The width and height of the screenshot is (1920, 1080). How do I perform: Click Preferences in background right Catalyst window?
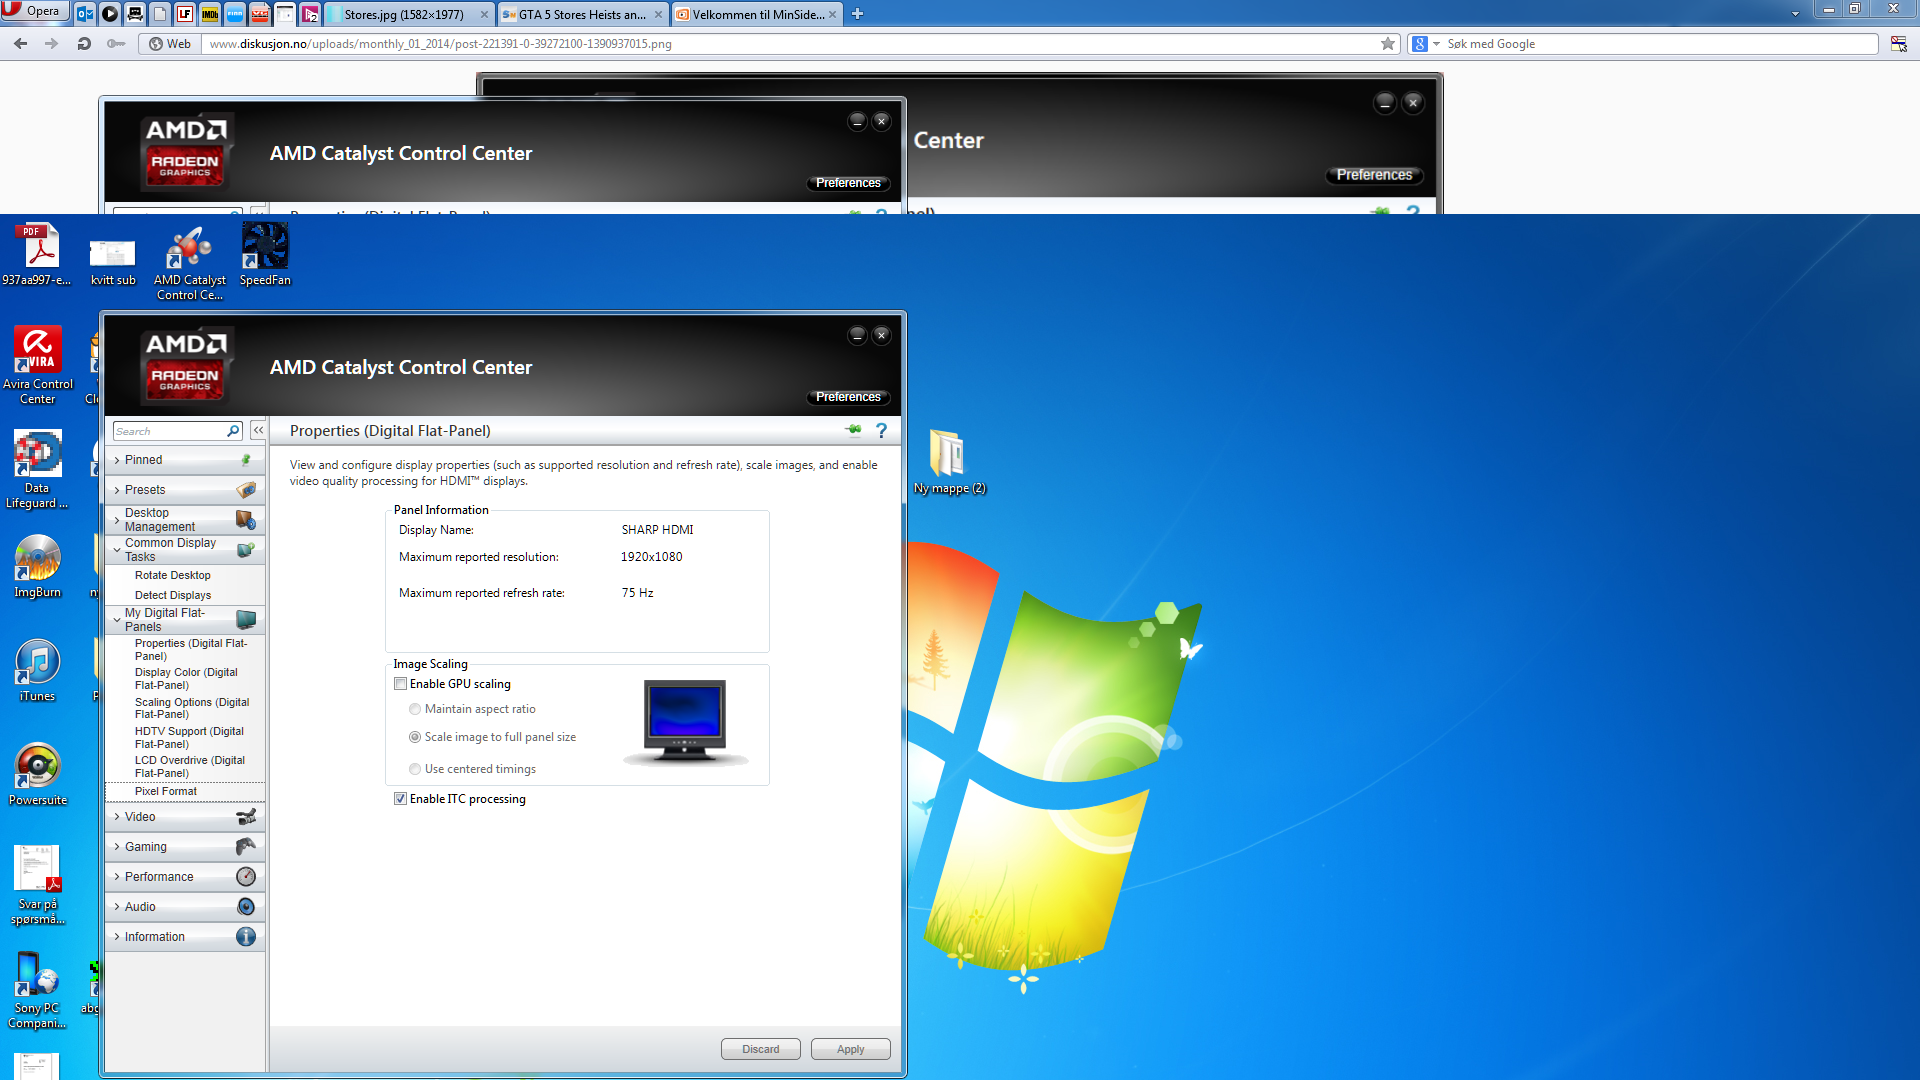(1374, 175)
